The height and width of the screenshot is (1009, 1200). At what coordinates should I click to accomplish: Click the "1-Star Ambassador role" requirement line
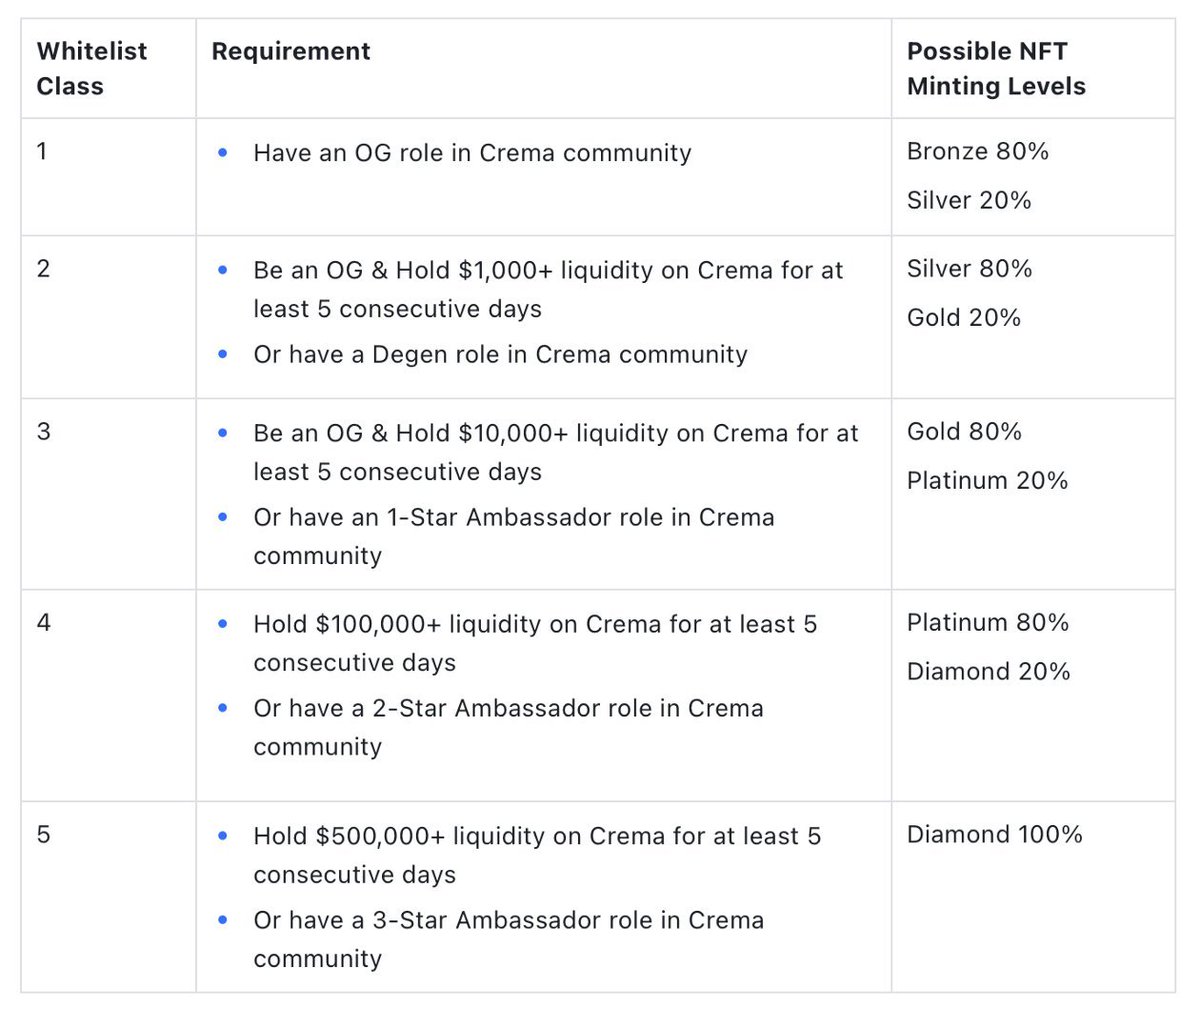[513, 518]
